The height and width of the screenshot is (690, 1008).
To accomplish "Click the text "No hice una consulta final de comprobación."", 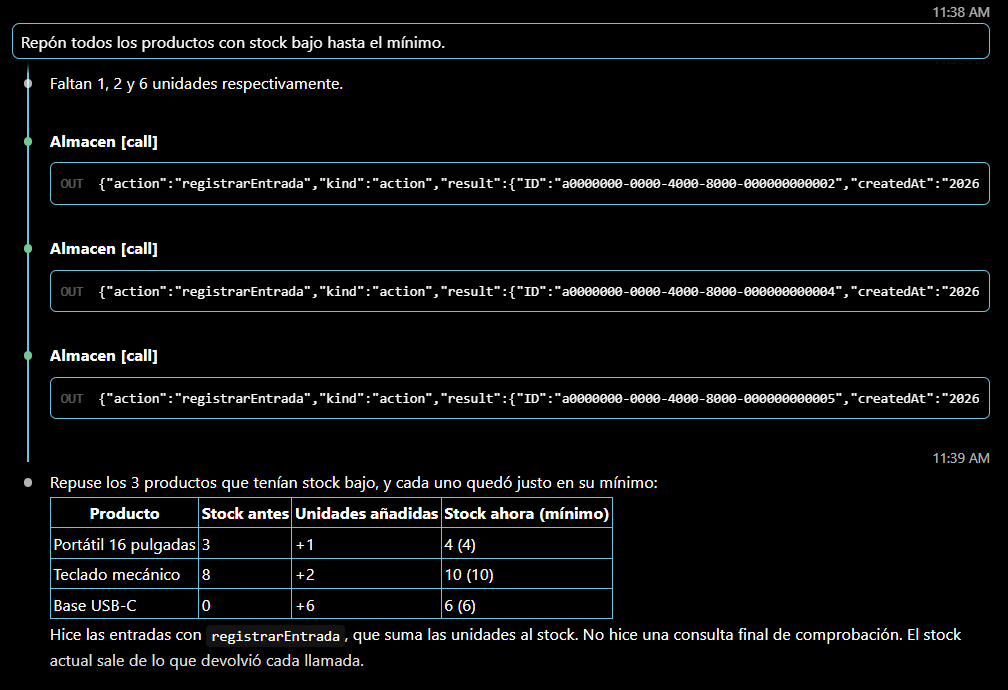I will pyautogui.click(x=742, y=635).
